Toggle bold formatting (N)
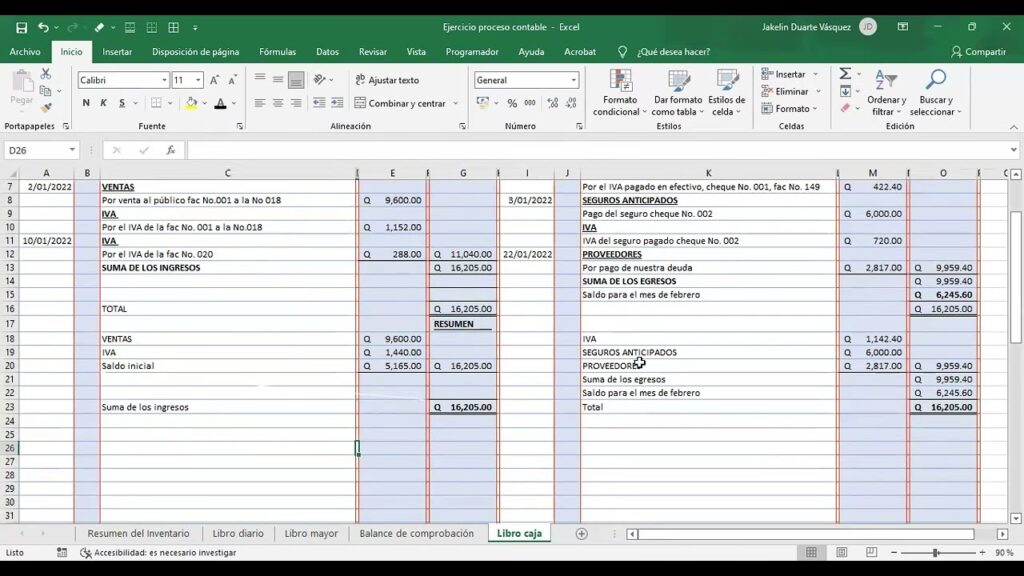 (86, 103)
